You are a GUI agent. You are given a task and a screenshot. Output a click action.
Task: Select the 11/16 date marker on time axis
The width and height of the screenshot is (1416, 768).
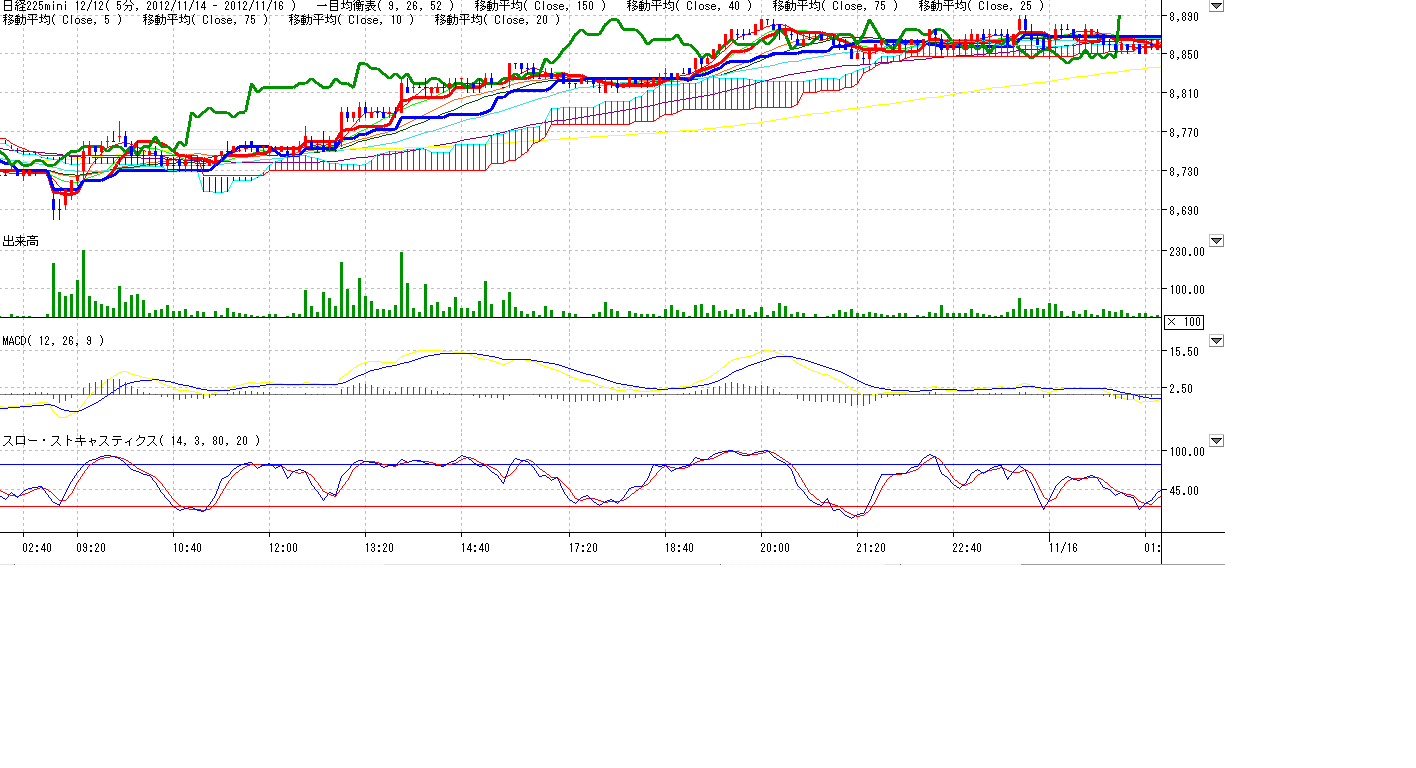1063,548
